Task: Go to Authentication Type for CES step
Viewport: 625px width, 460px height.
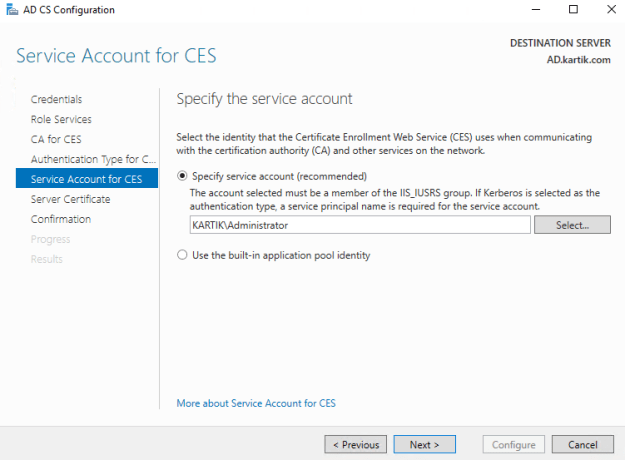Action: (93, 159)
